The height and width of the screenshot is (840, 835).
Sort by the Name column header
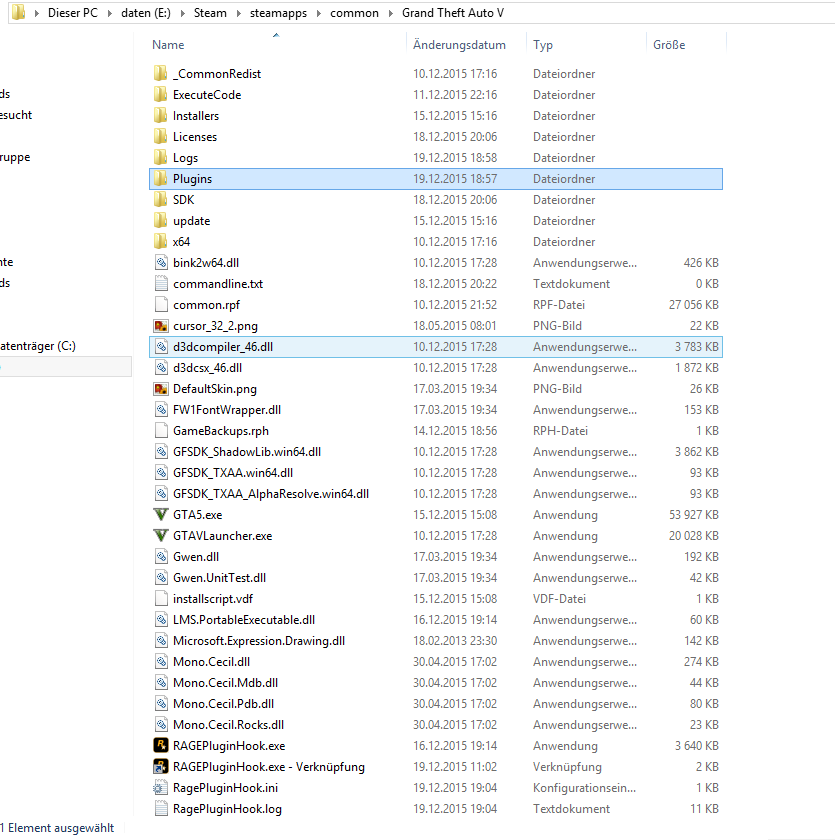pos(168,45)
